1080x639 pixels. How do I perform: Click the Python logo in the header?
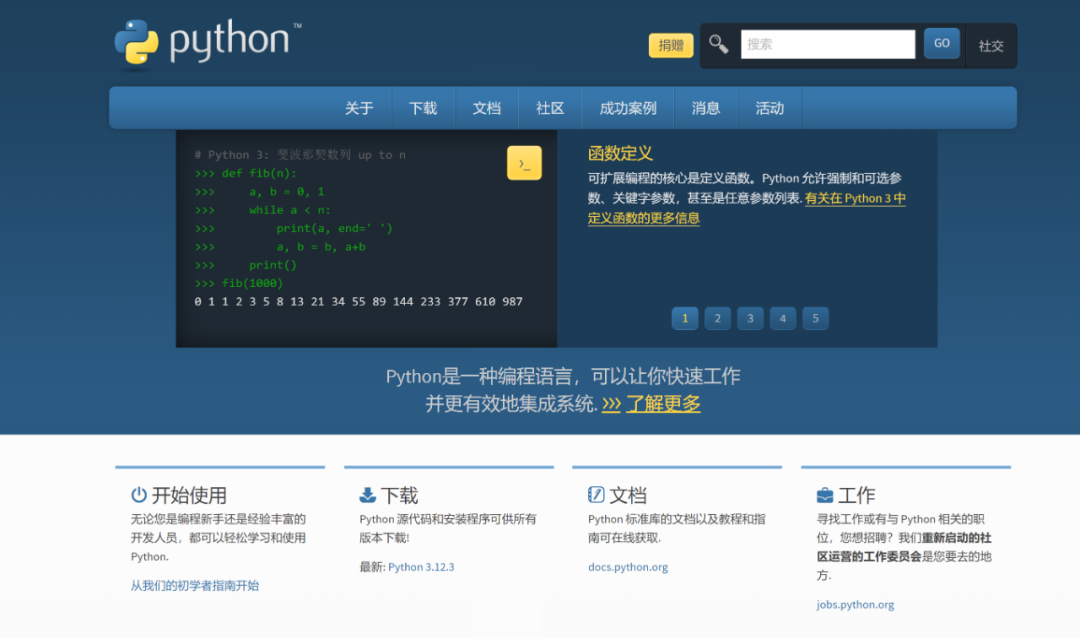[x=208, y=45]
